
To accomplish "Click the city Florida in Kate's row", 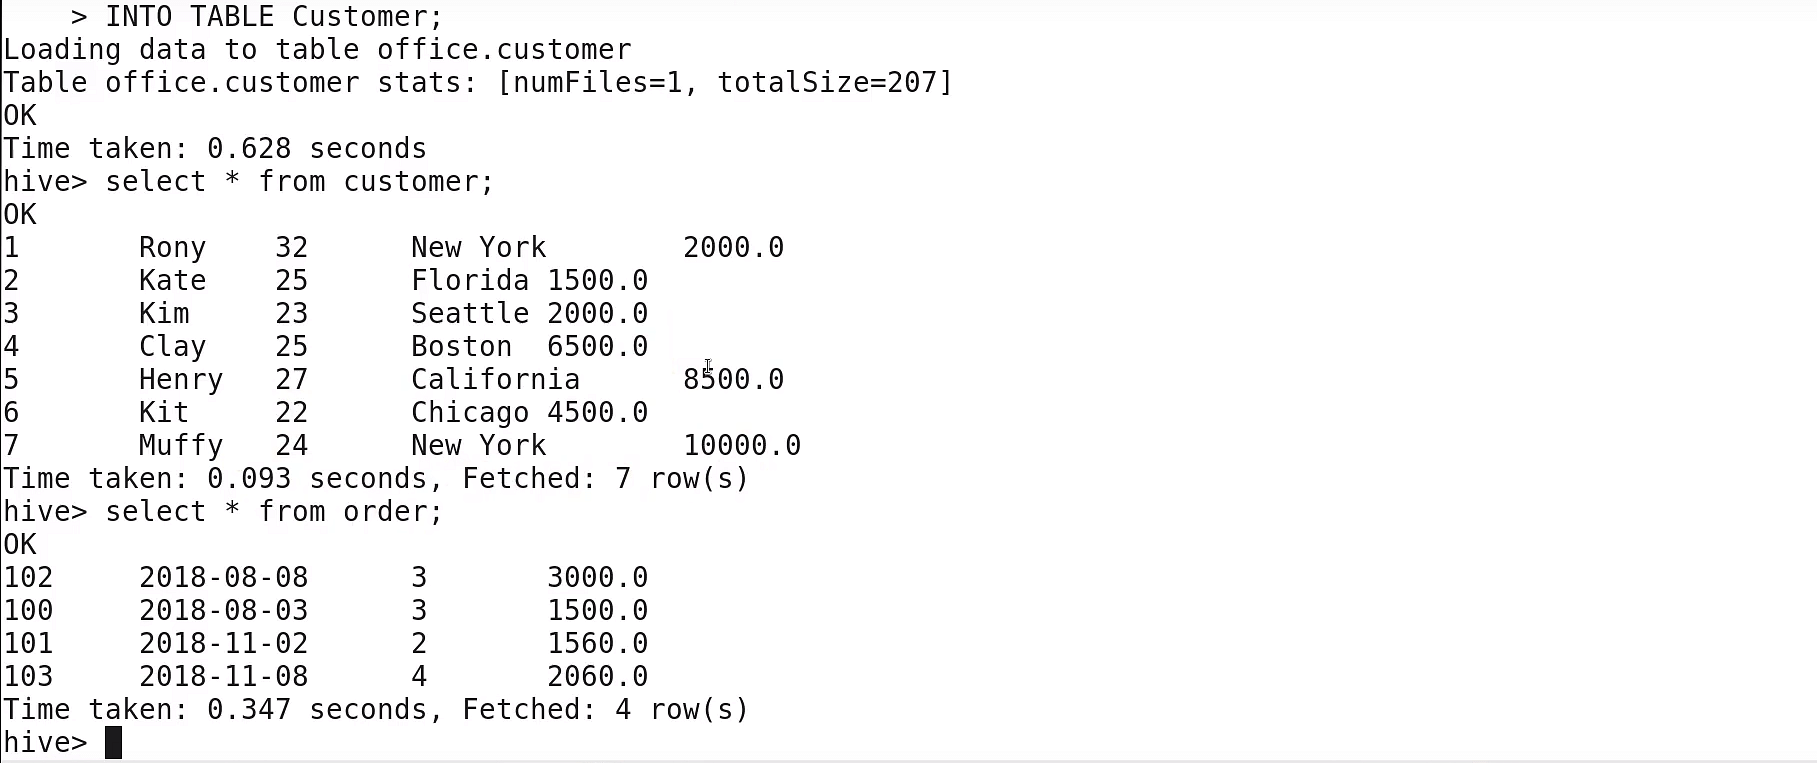I will 470,281.
